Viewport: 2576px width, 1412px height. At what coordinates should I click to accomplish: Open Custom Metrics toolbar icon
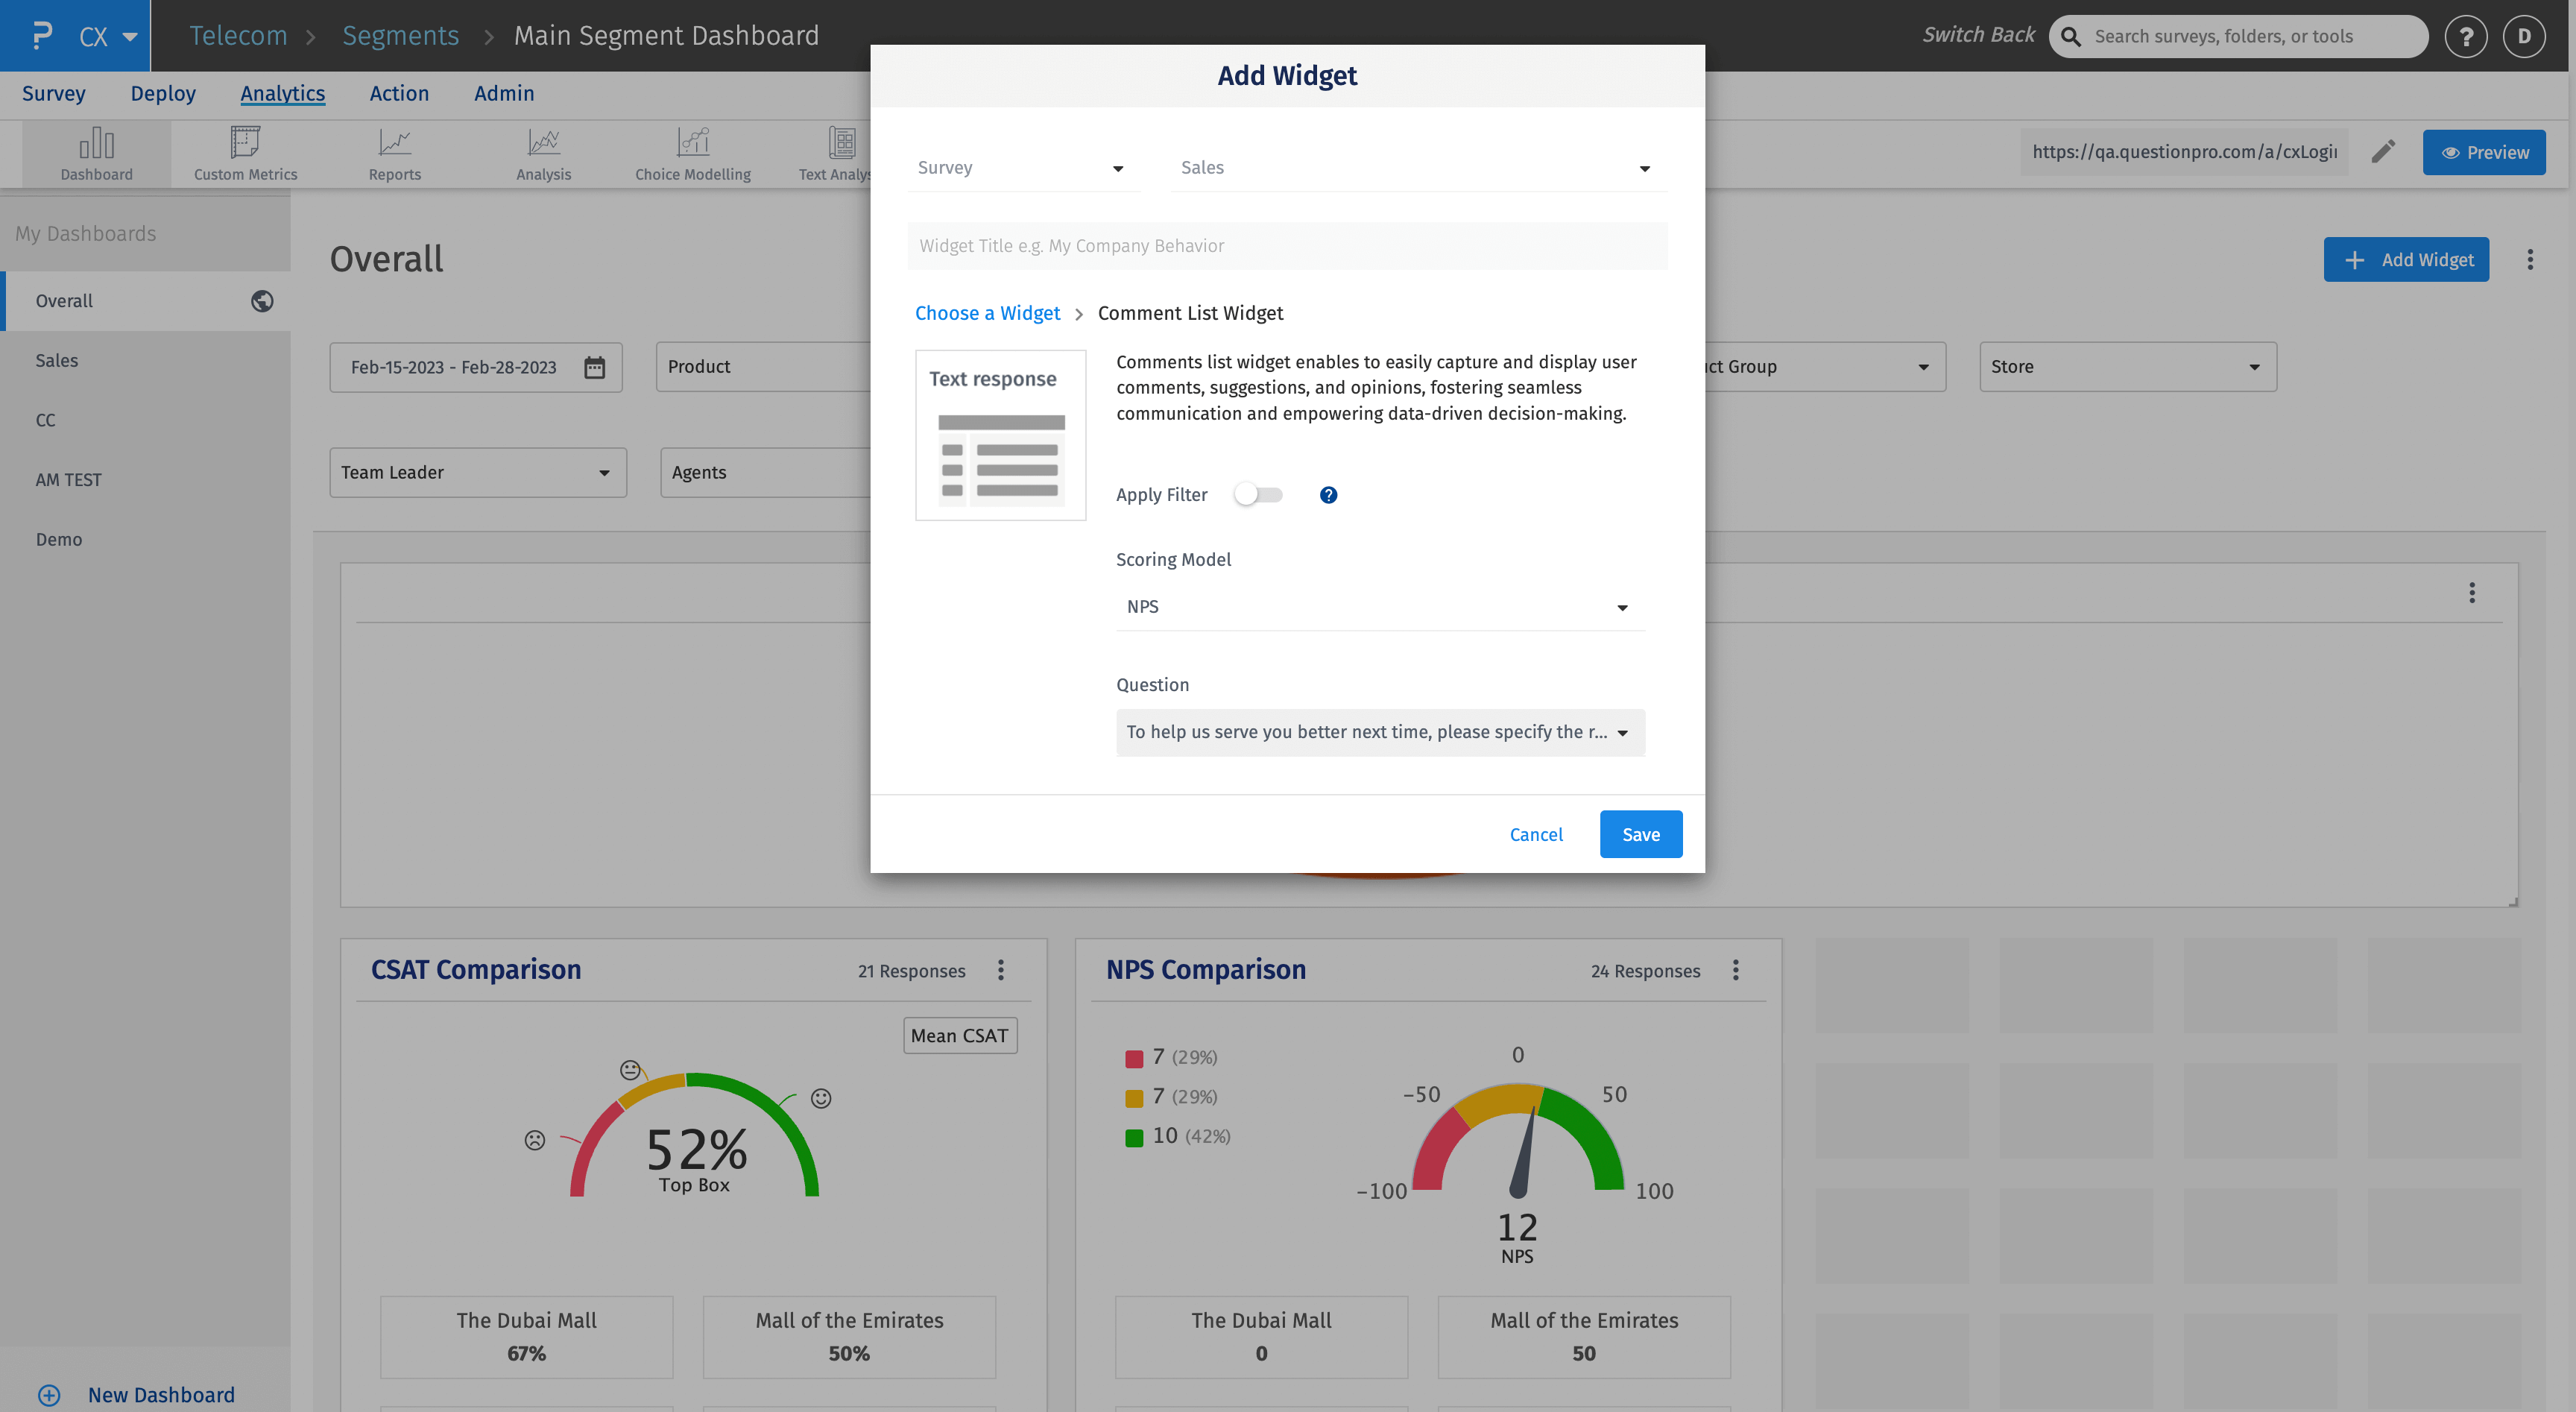click(245, 143)
